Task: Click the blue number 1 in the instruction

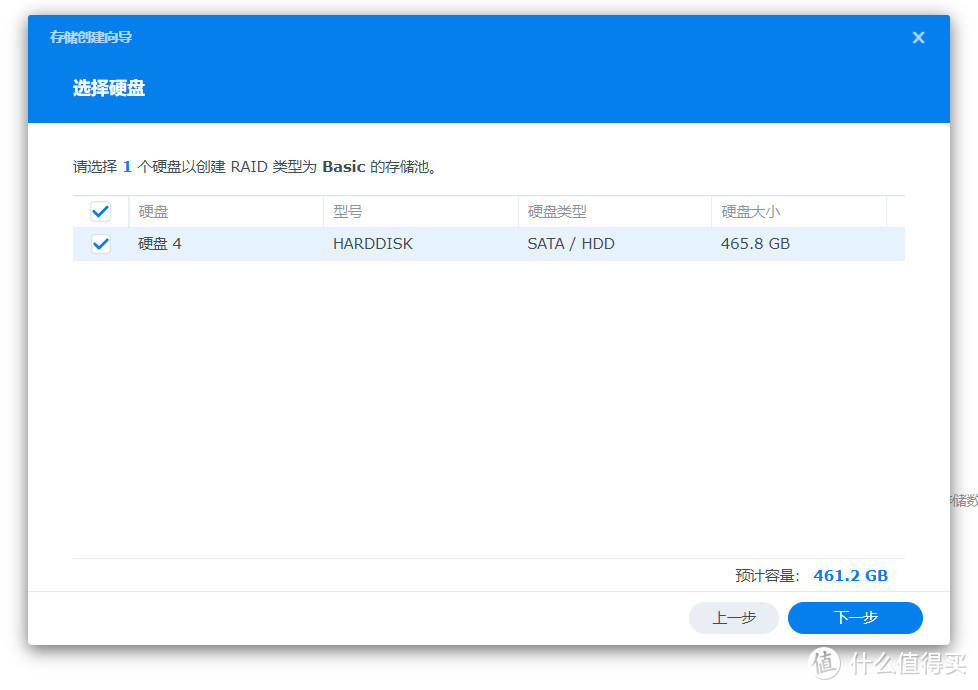Action: pyautogui.click(x=127, y=167)
